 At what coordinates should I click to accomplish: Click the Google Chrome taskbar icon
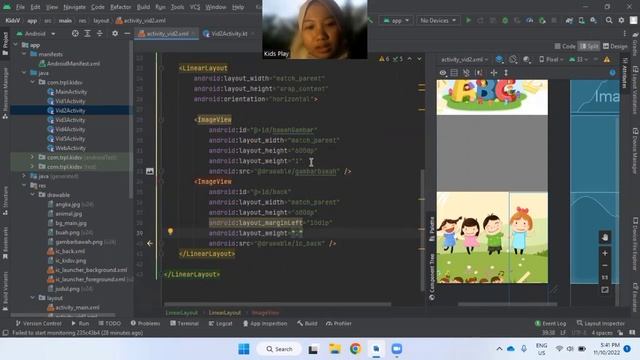point(355,349)
